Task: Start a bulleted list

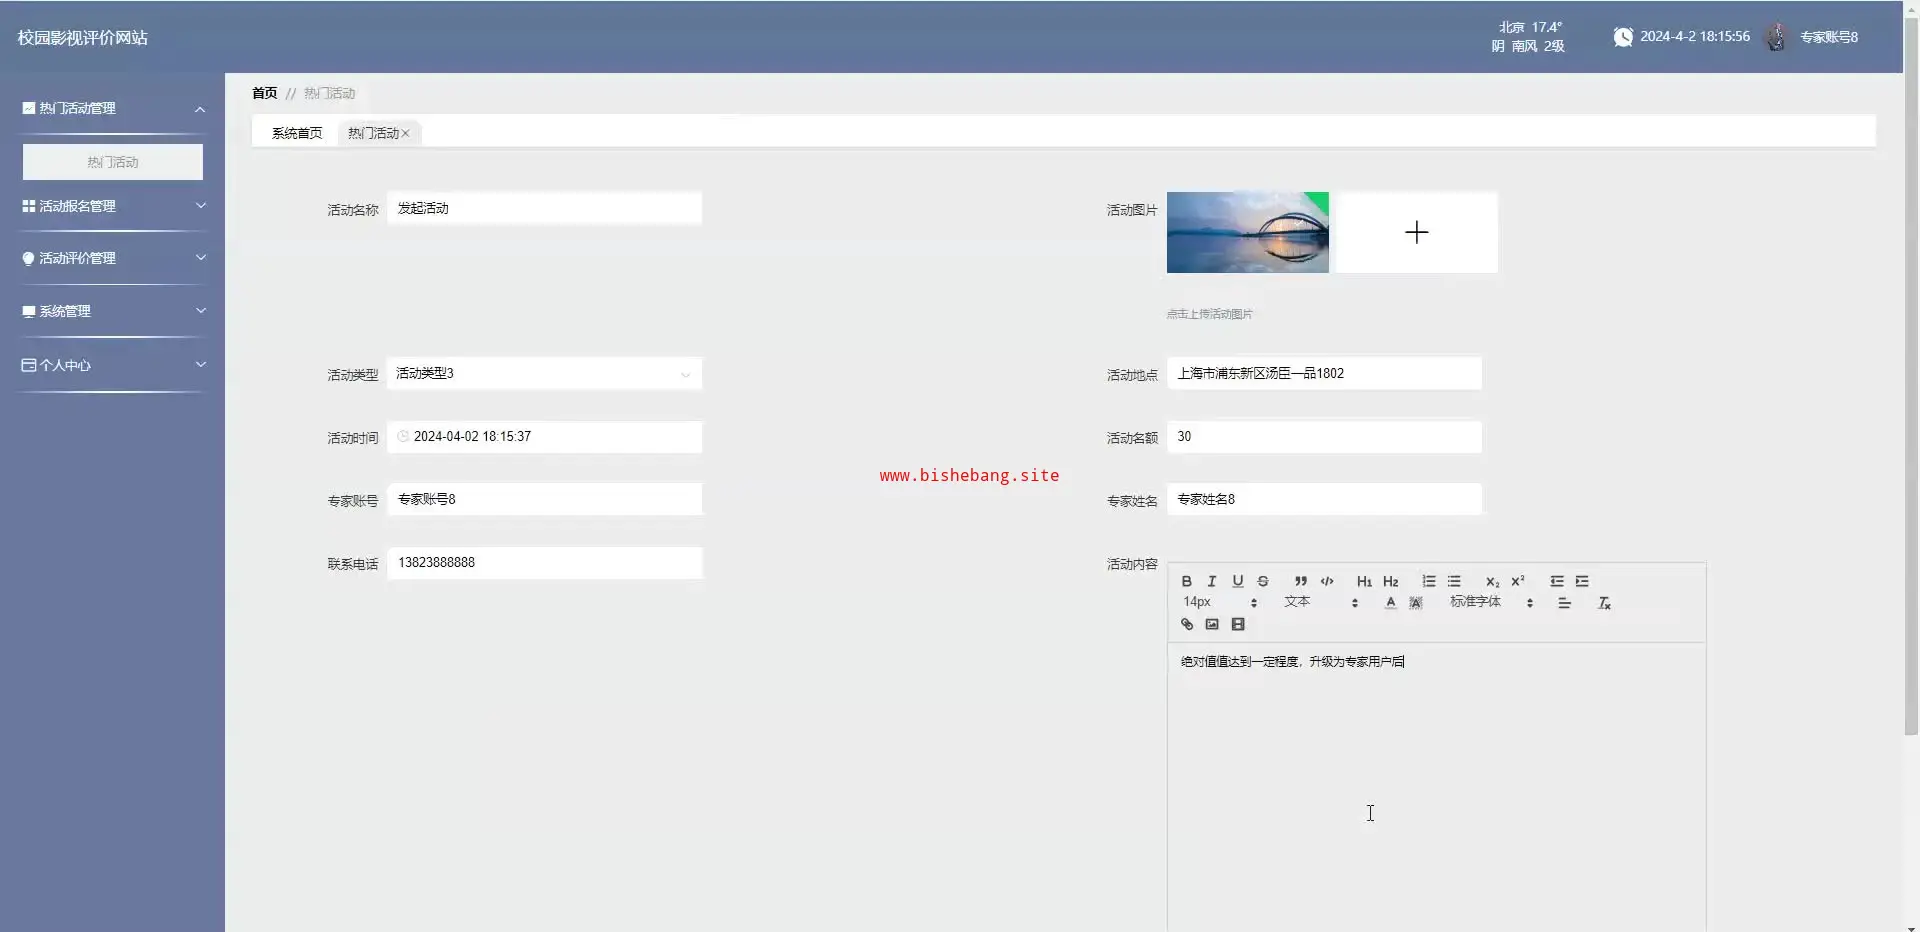Action: coord(1454,581)
